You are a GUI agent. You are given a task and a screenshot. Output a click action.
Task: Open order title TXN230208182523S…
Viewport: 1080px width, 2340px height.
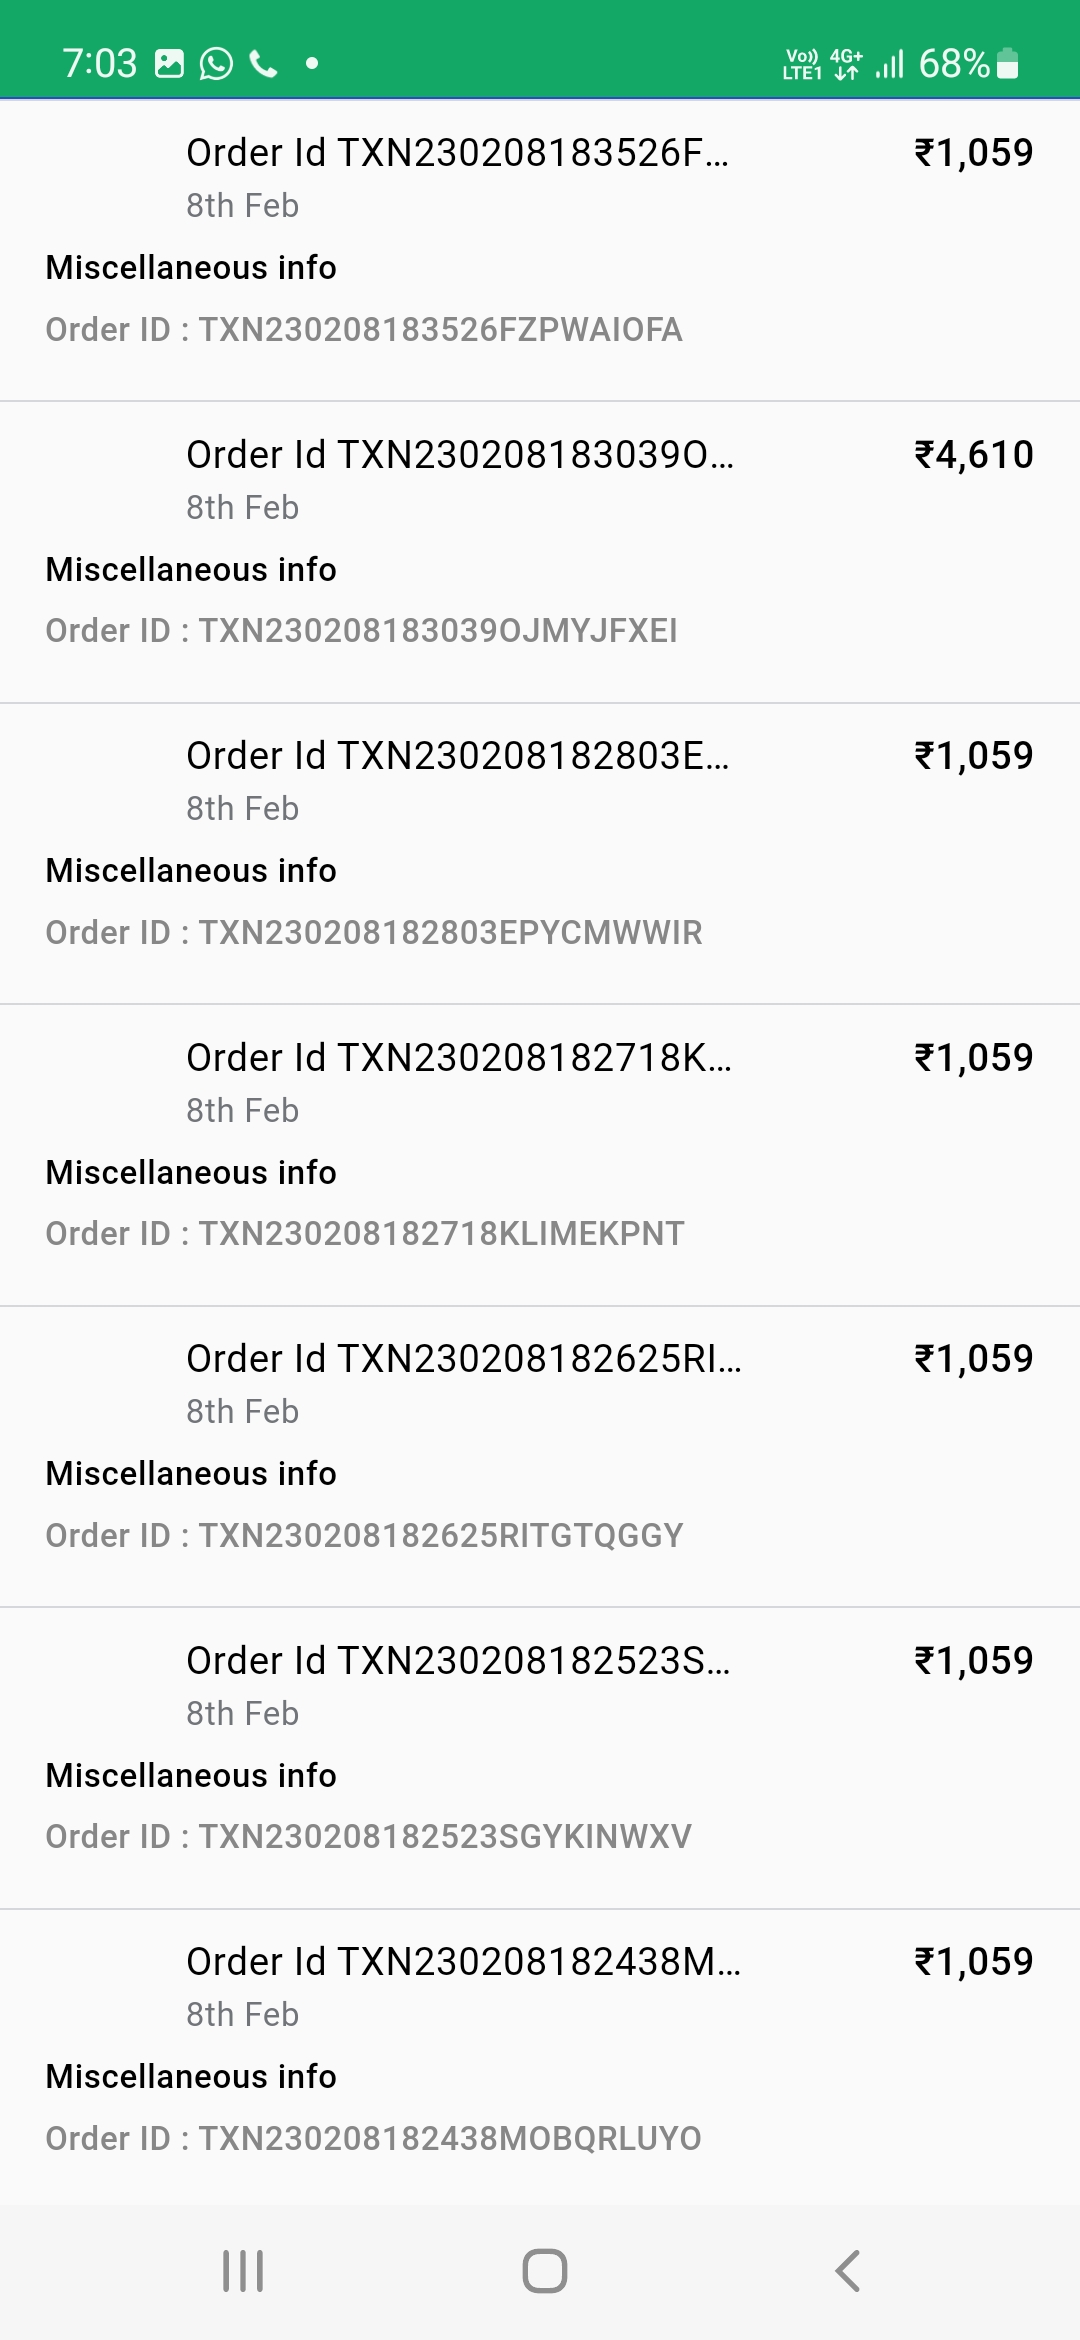pos(458,1661)
